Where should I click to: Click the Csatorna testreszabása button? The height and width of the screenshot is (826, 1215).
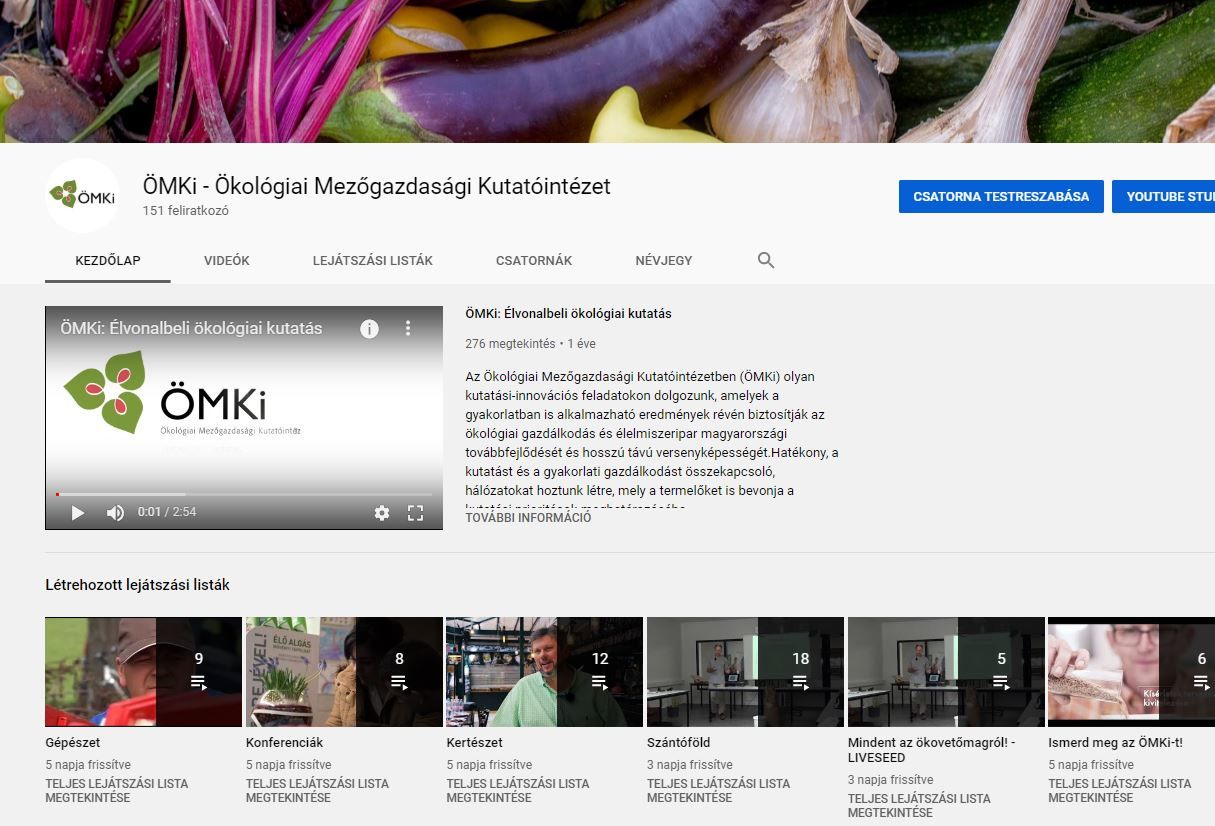click(x=1001, y=197)
